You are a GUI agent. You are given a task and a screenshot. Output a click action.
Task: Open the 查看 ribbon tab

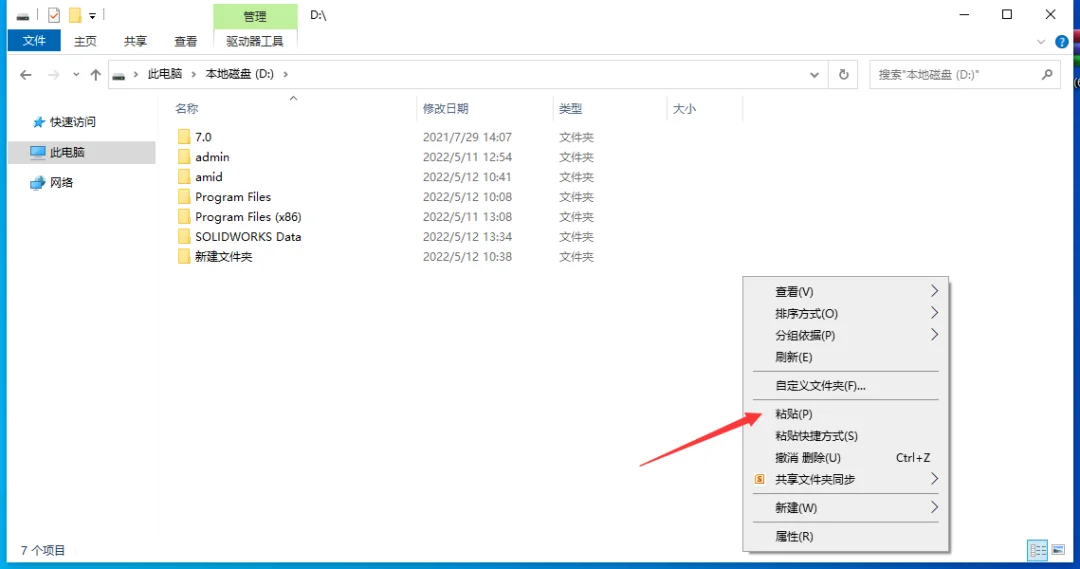[x=185, y=41]
